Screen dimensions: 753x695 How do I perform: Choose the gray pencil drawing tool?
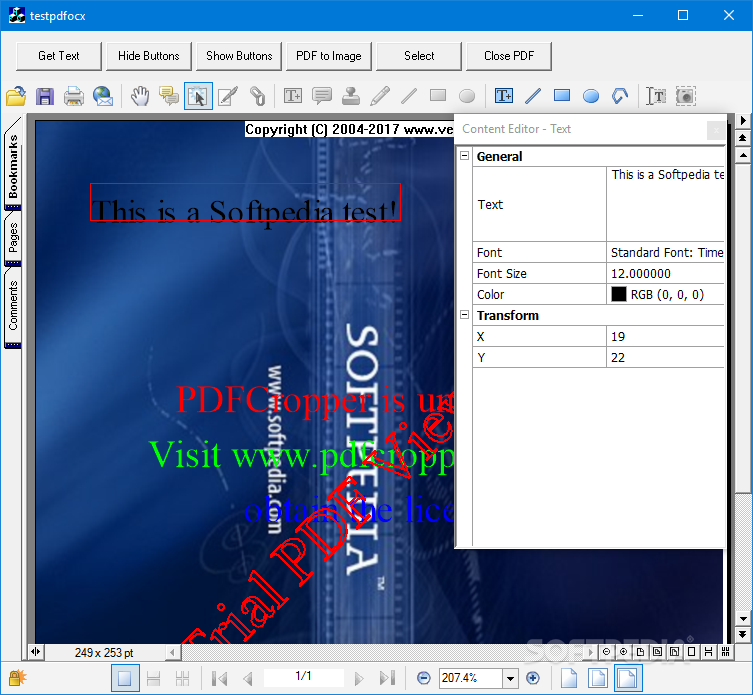pos(380,96)
